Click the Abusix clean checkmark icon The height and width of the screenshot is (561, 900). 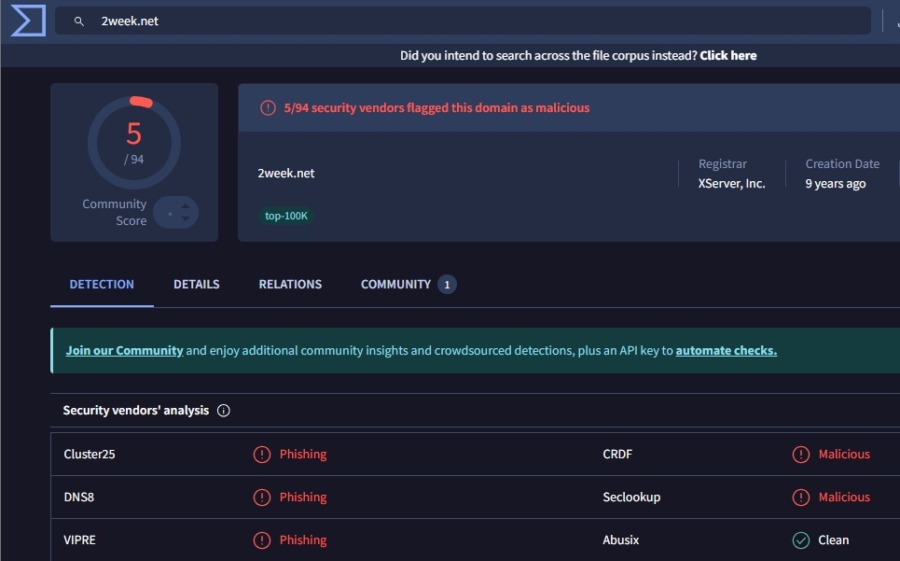(801, 540)
